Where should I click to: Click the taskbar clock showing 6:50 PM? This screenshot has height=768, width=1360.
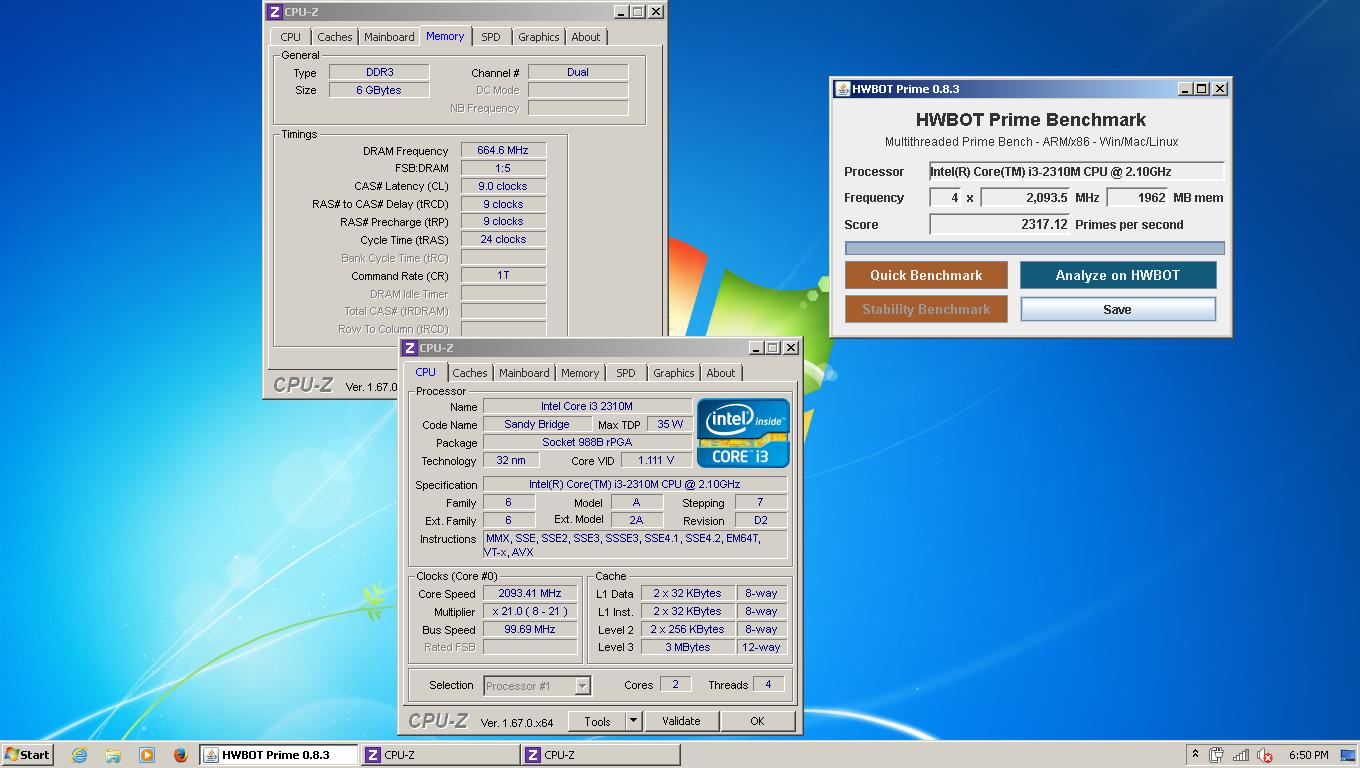click(x=1309, y=755)
